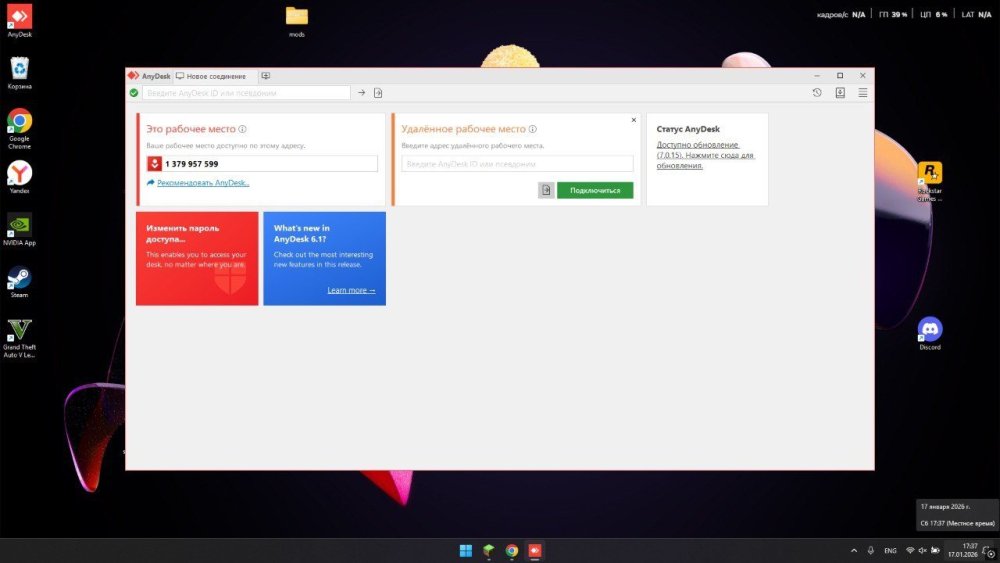Viewport: 1000px width, 563px height.
Task: Click the info icon beside Это рабочее место
Action: pyautogui.click(x=242, y=129)
